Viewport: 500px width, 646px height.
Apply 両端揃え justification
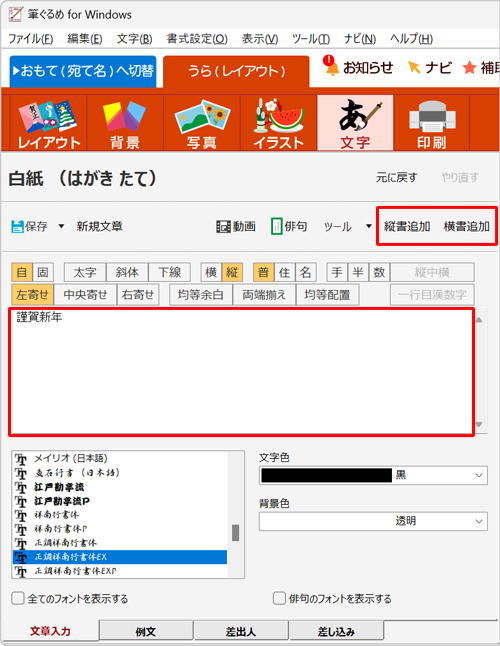[x=264, y=295]
